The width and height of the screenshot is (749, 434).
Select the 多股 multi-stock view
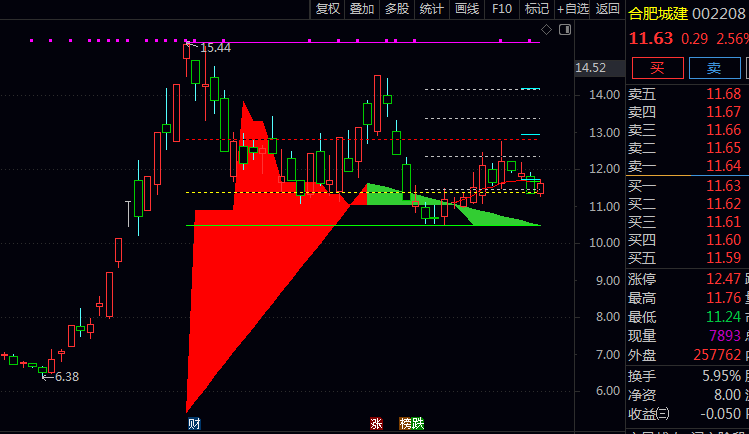coord(397,9)
